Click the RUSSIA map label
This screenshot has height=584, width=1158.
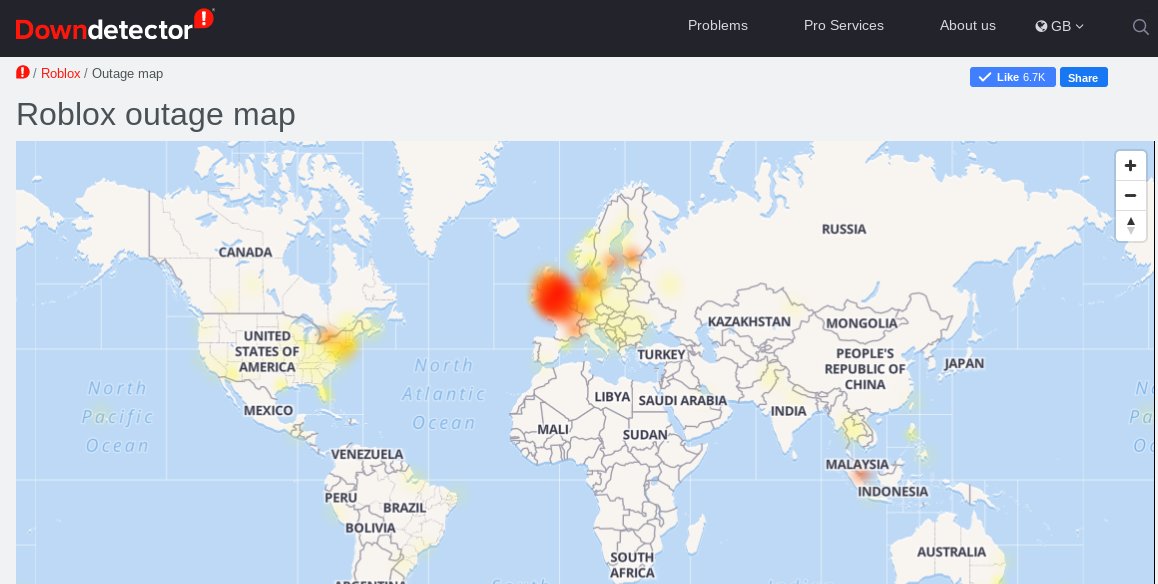point(843,230)
